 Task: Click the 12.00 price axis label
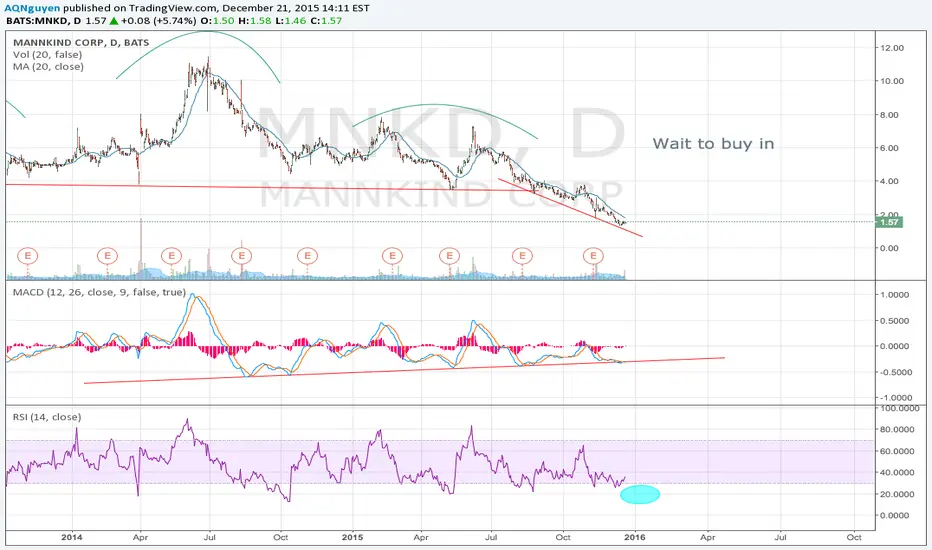pyautogui.click(x=893, y=48)
